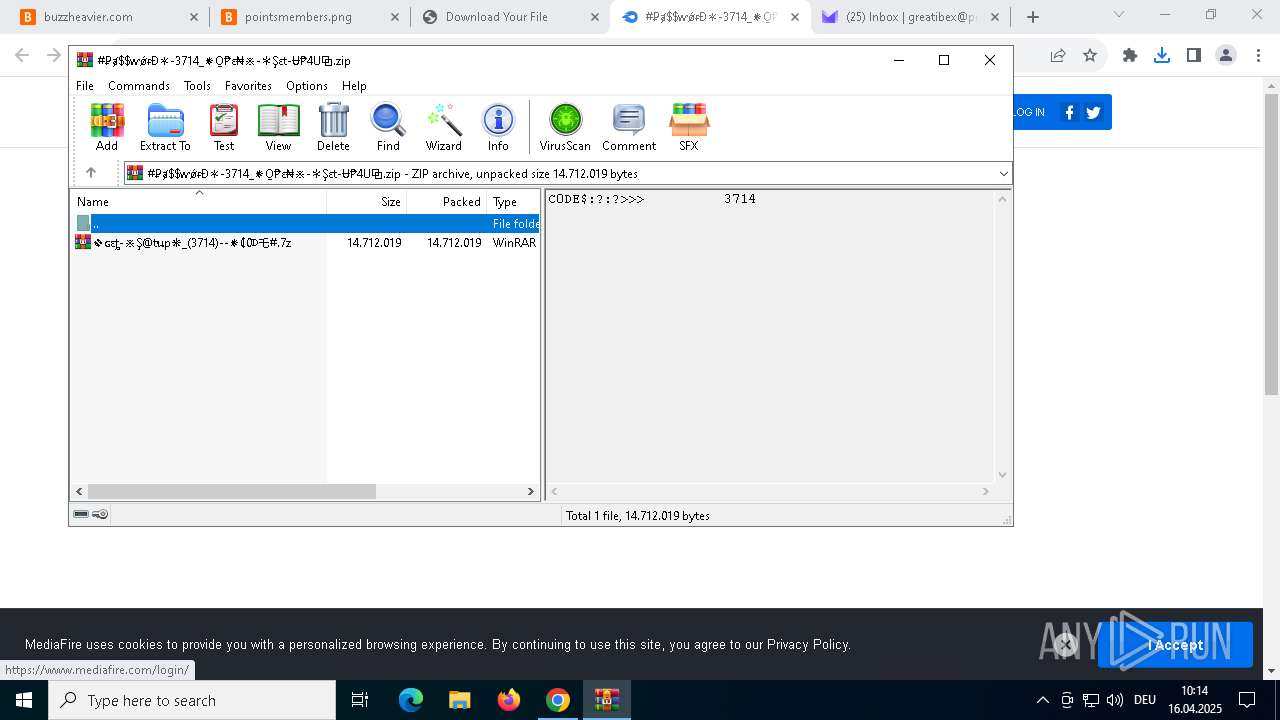
Task: Launch the Wizard tool
Action: (x=444, y=128)
